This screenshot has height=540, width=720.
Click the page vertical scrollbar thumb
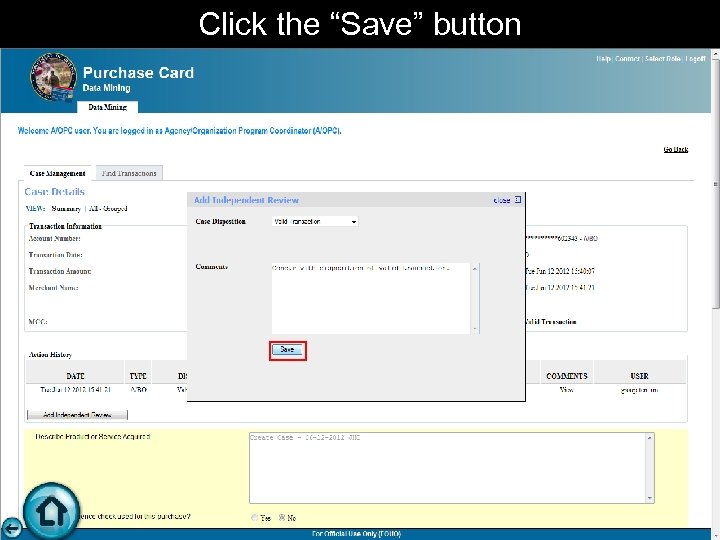click(715, 184)
